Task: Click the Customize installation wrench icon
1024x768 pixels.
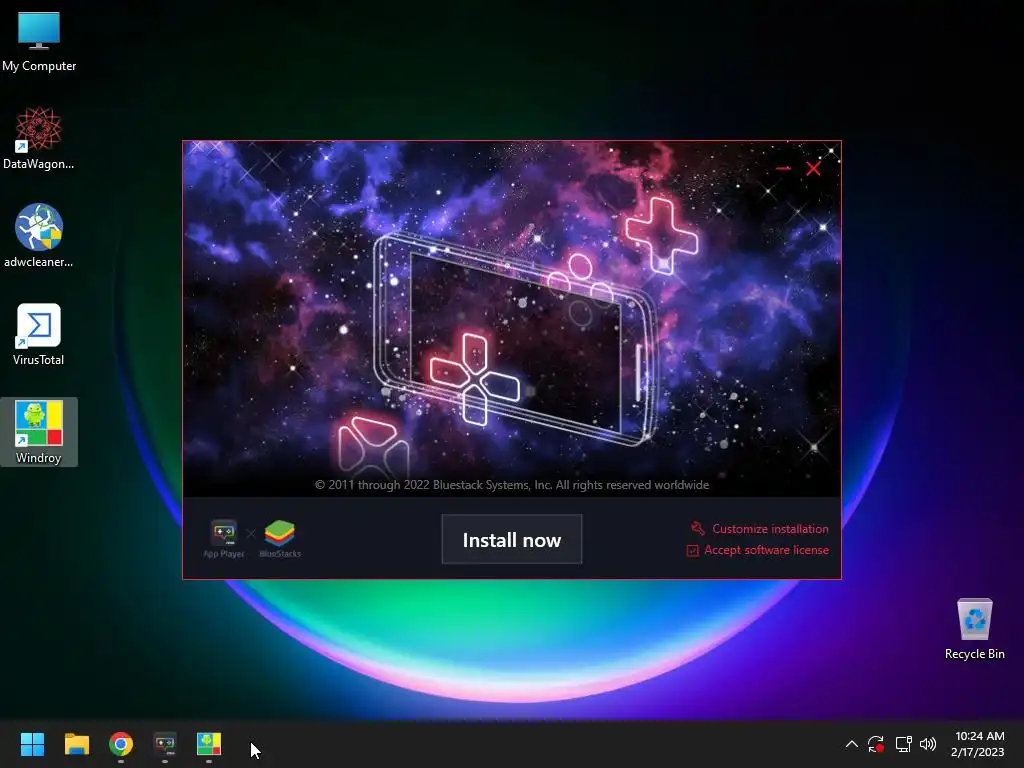Action: tap(697, 528)
